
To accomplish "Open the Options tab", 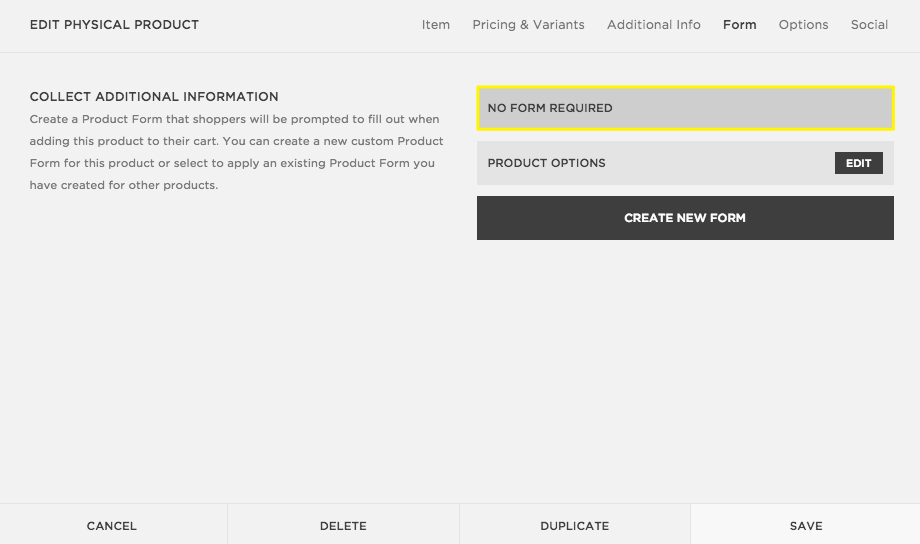I will [803, 25].
